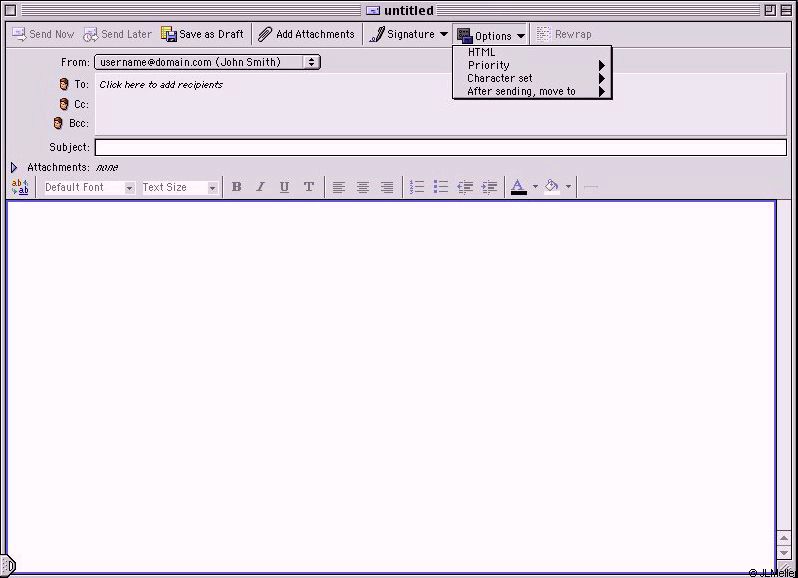This screenshot has width=798, height=578.
Task: Insert horizontal line
Action: 590,187
